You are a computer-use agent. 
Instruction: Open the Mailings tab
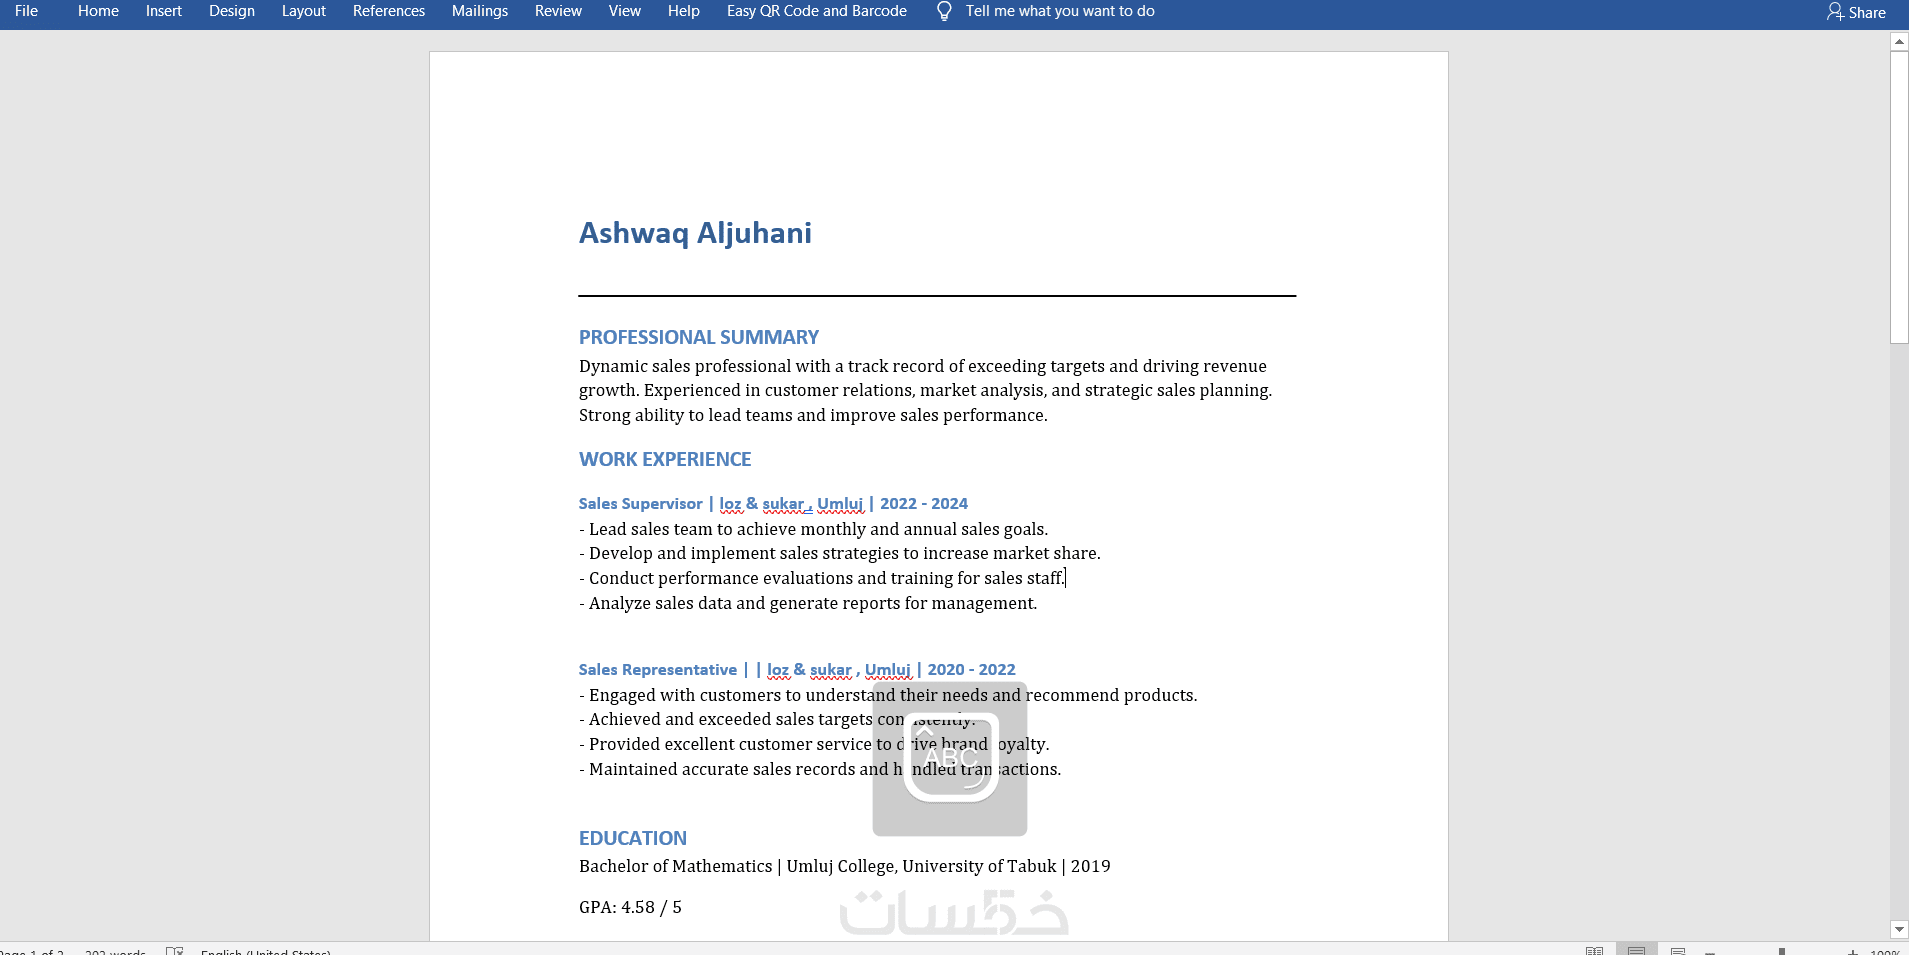point(480,11)
